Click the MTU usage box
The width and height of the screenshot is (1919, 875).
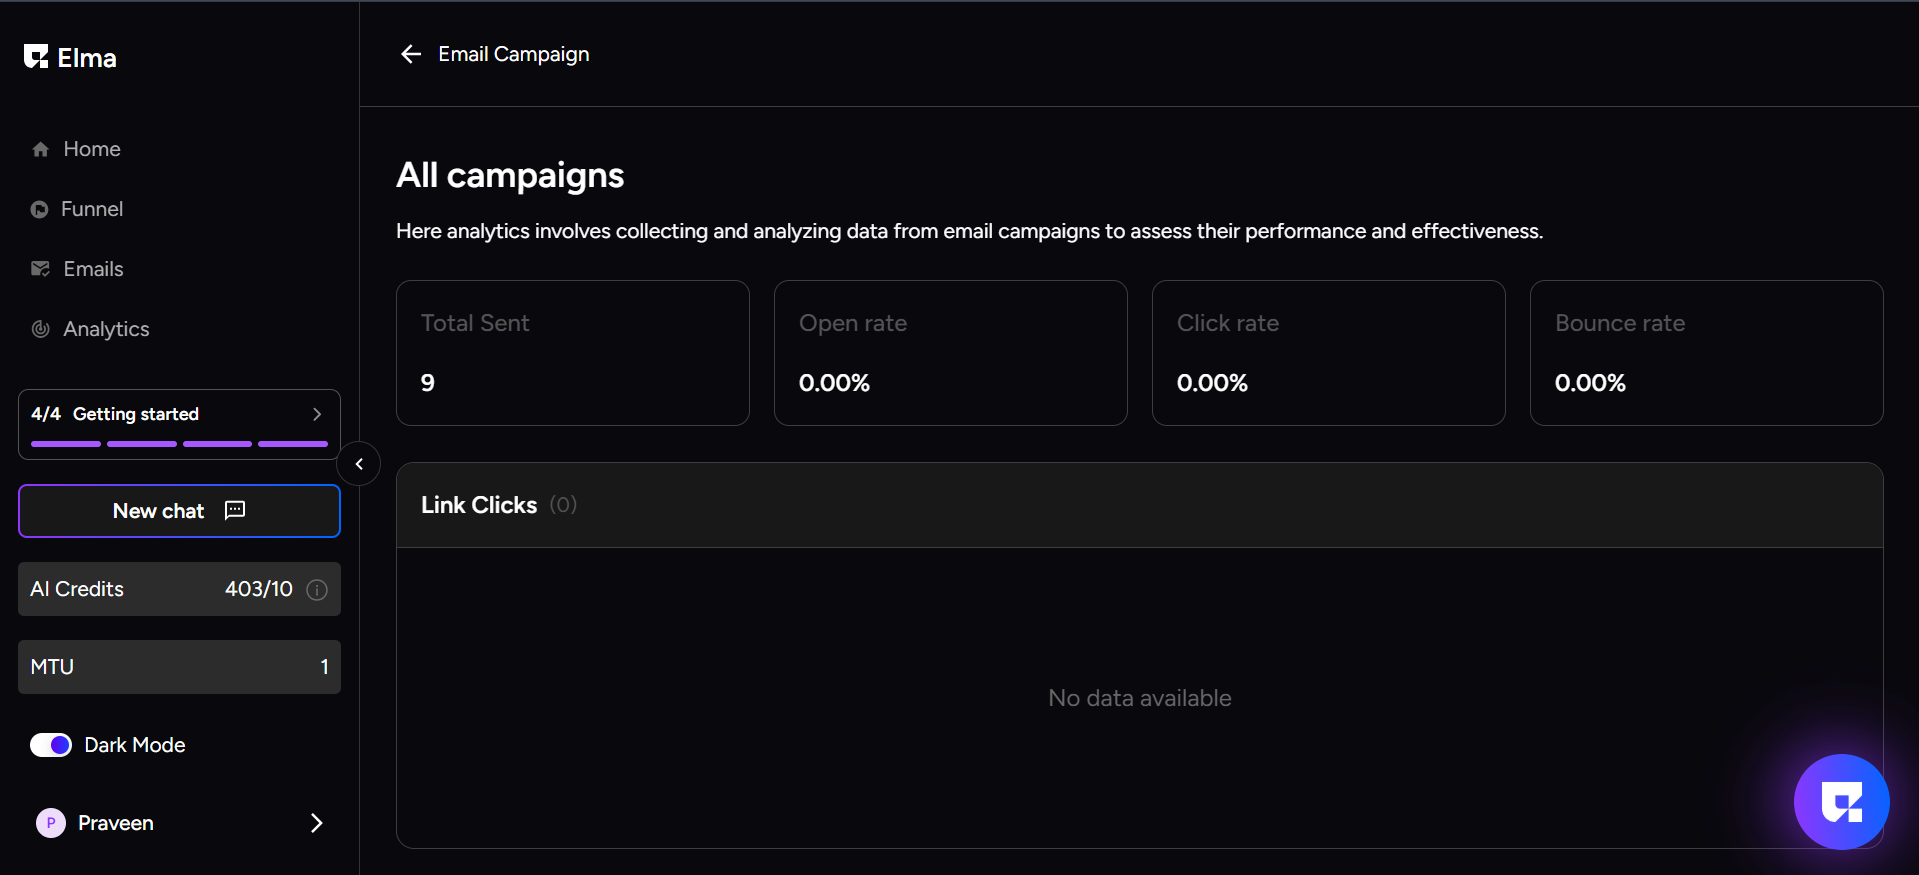pyautogui.click(x=179, y=667)
